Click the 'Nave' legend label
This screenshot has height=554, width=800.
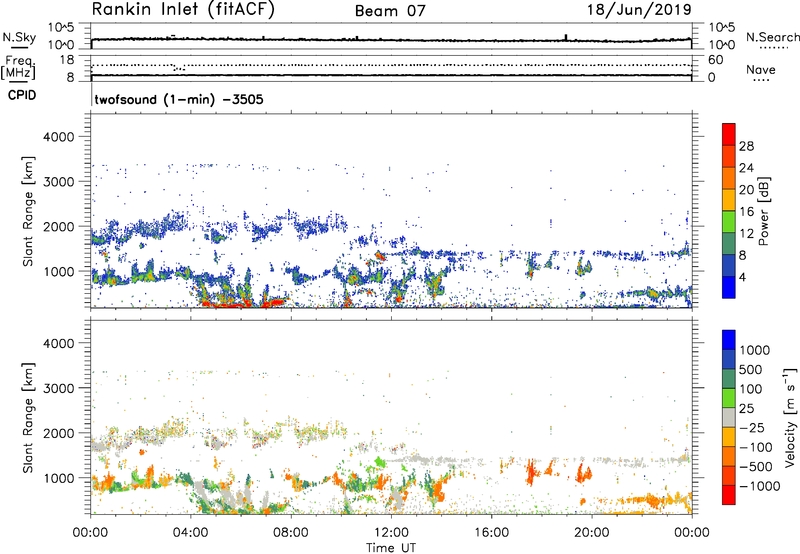pos(761,70)
